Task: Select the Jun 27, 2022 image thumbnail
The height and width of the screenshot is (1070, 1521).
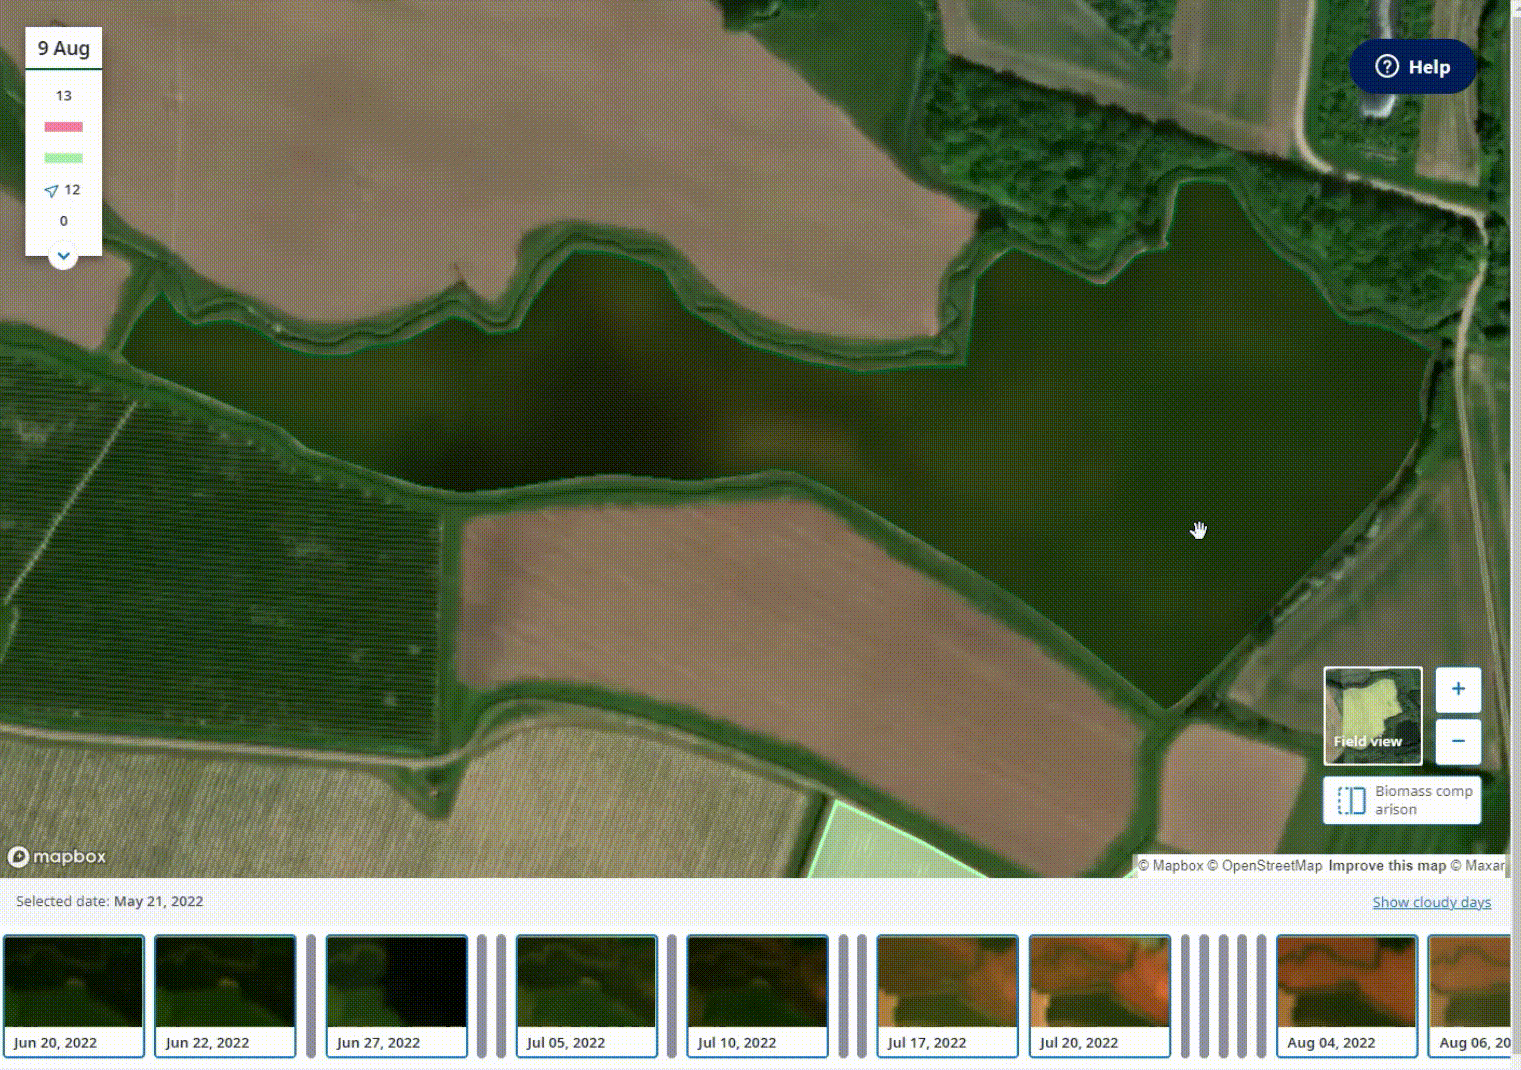Action: pos(396,996)
